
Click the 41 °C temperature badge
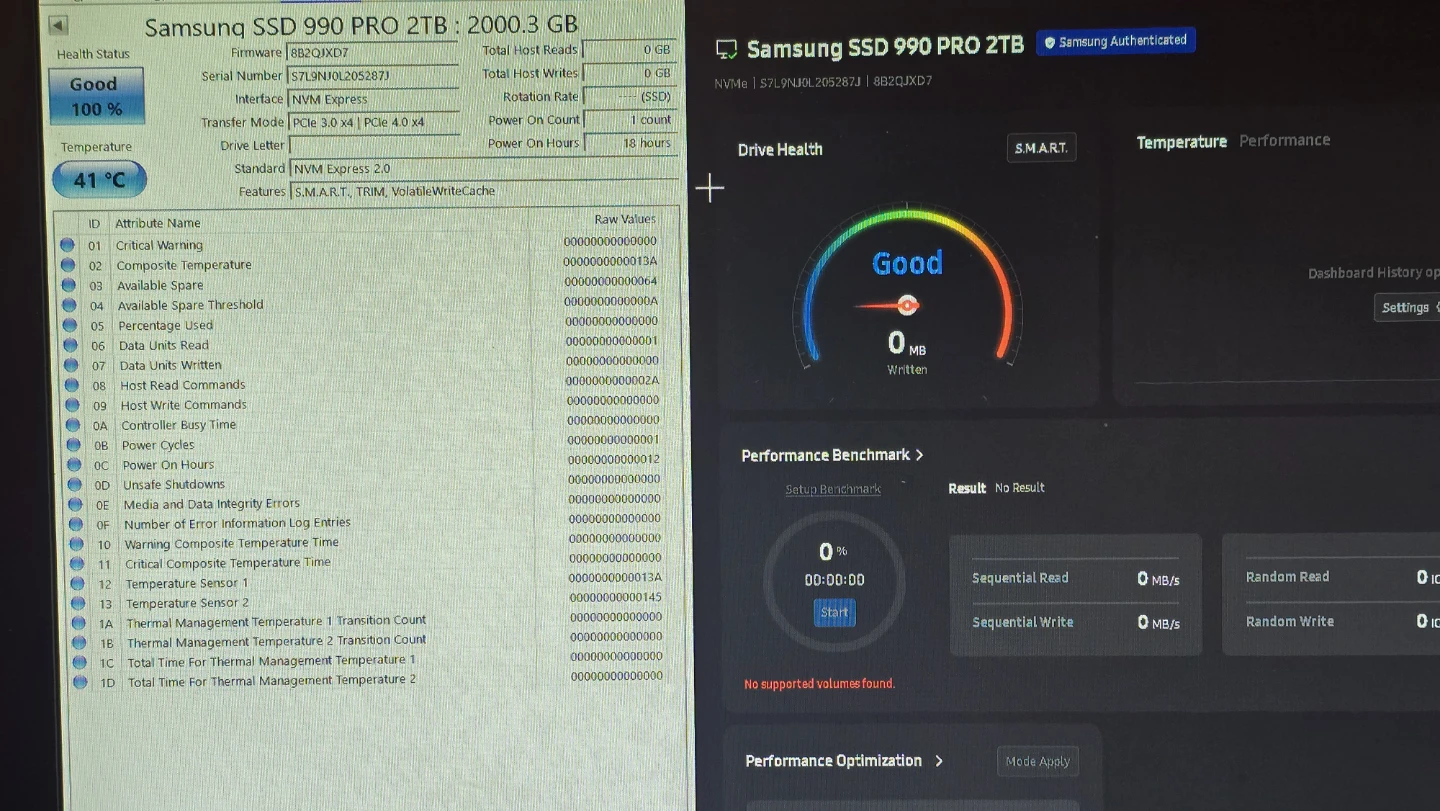pos(100,180)
